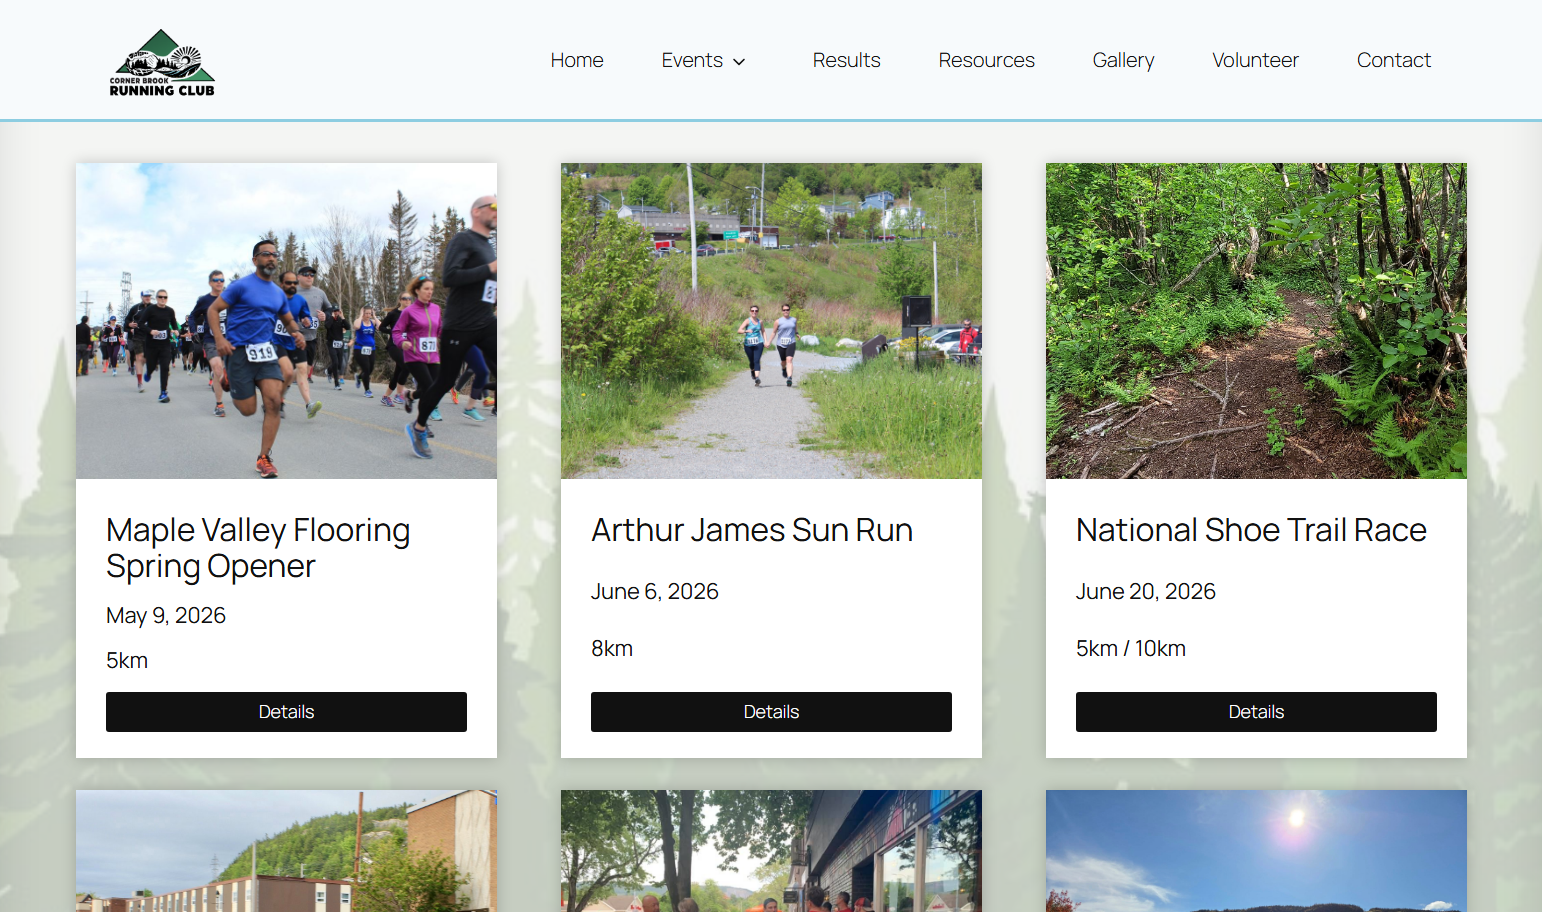Viewport: 1542px width, 912px height.
Task: Click the Arthur James Sun Run photo
Action: click(x=771, y=321)
